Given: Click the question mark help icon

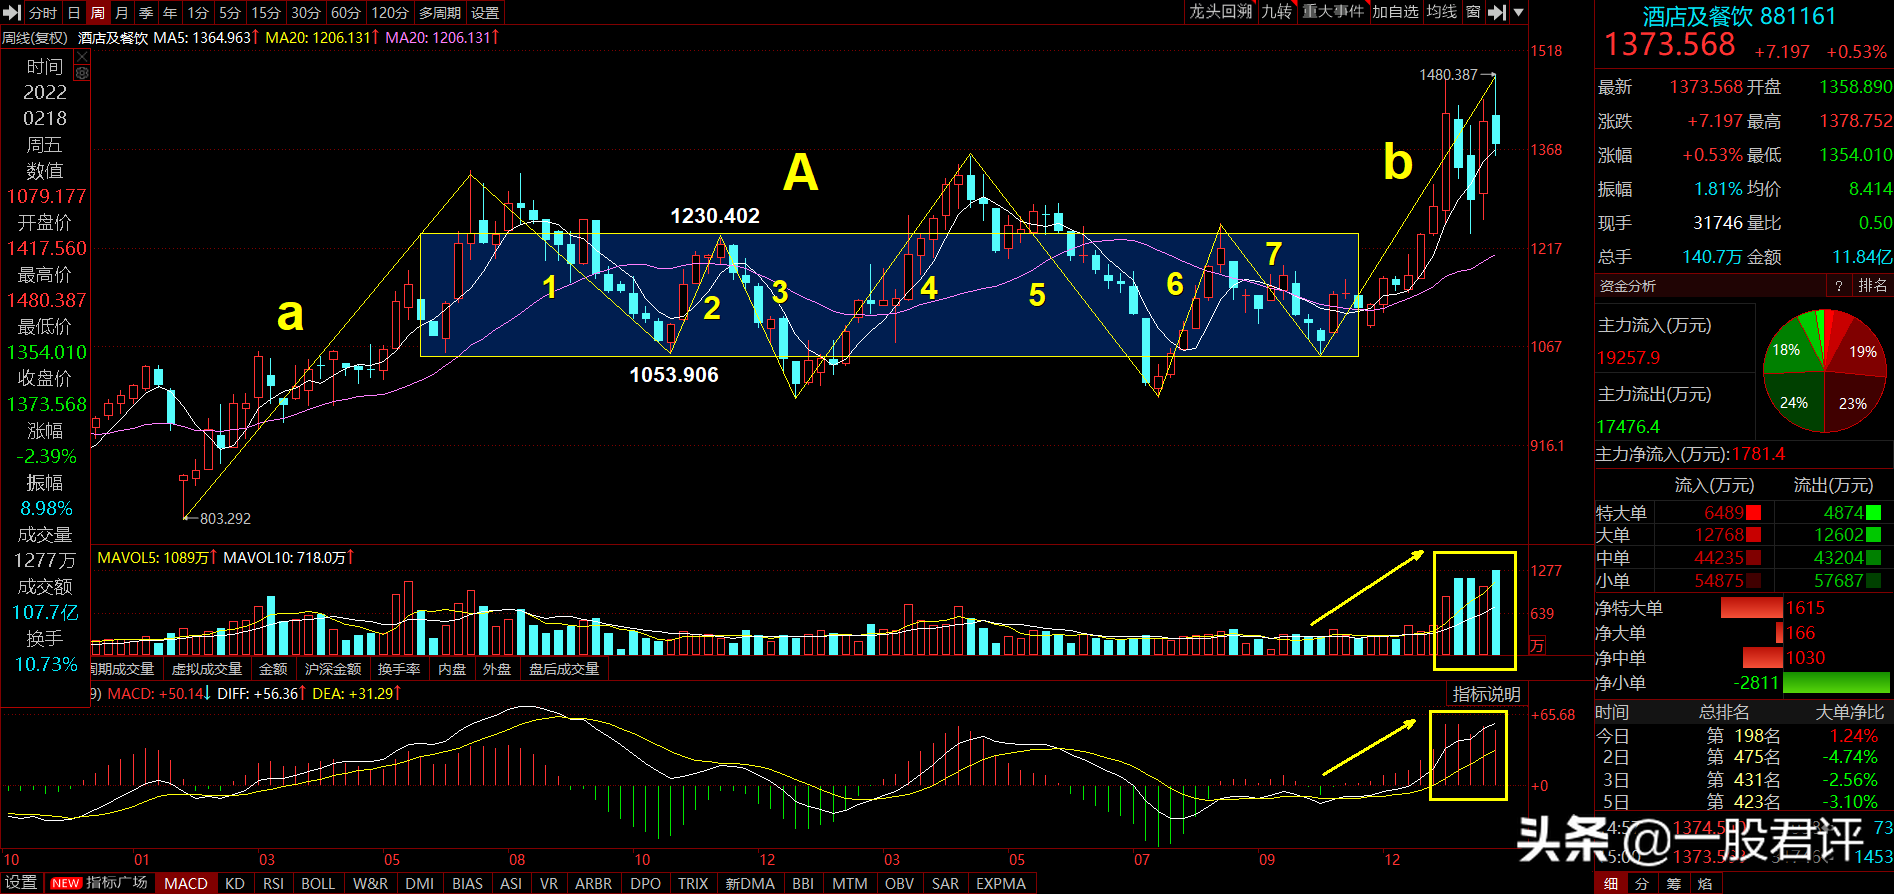Looking at the screenshot, I should click(x=1838, y=286).
